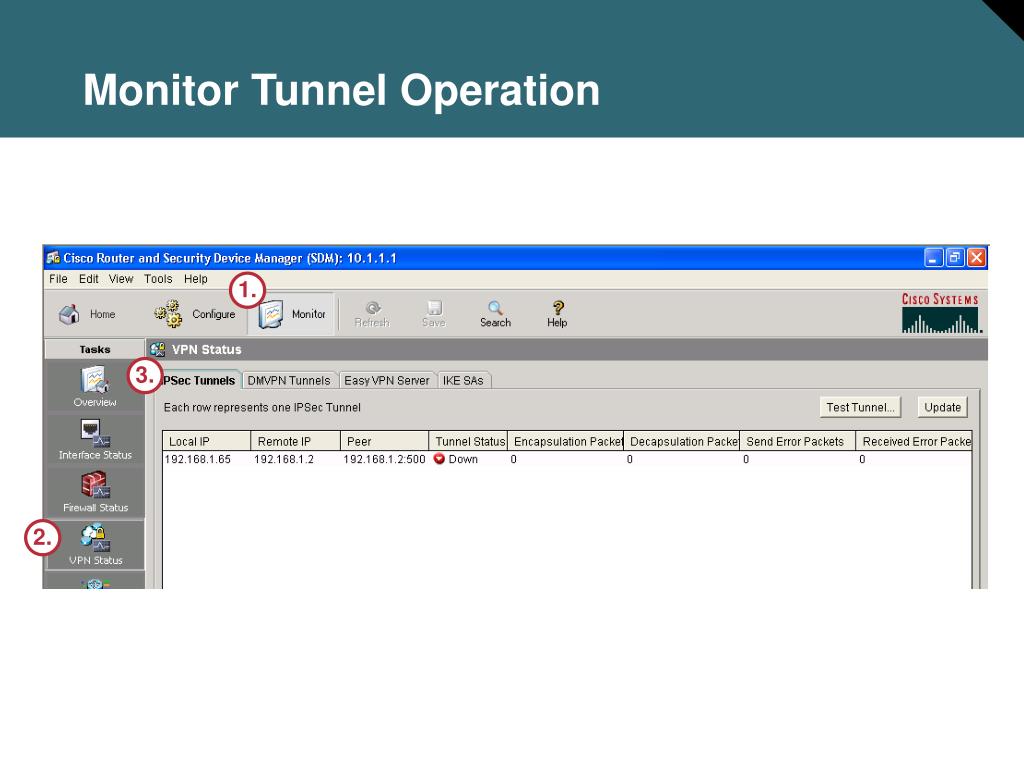Viewport: 1024px width, 768px height.
Task: Click the Test Tunnel... button
Action: (860, 407)
